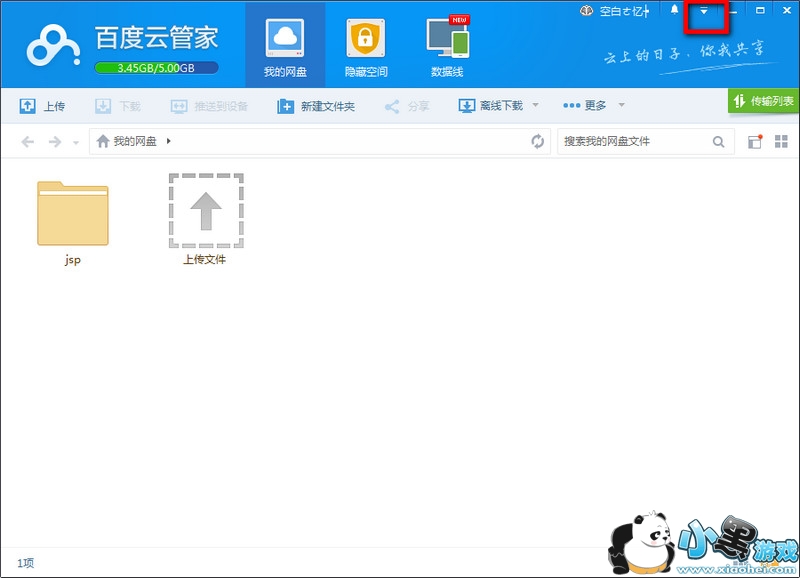
Task: Click the 分享 share button
Action: (x=407, y=106)
